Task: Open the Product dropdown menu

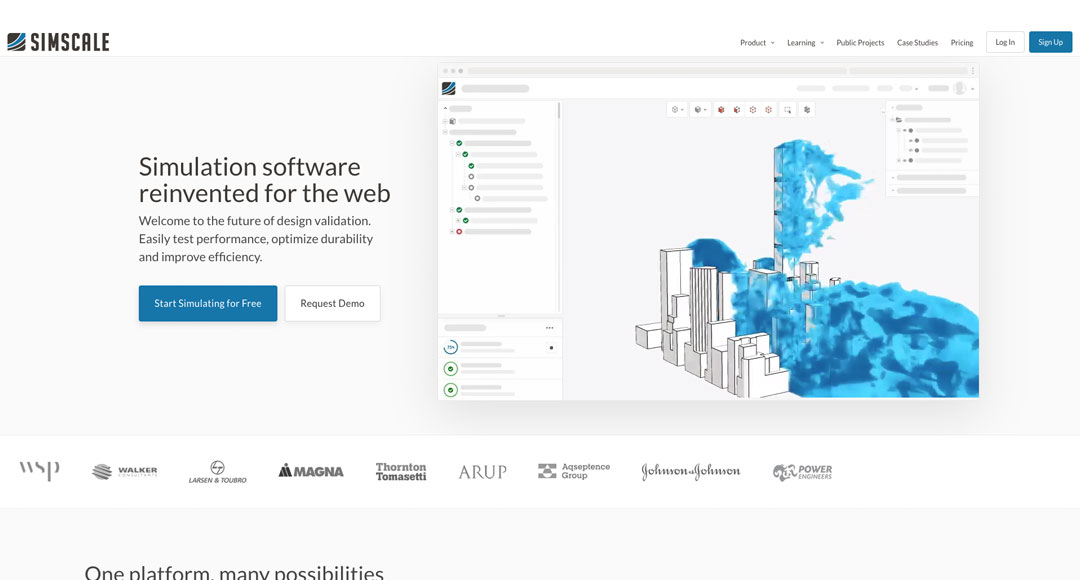Action: click(756, 43)
